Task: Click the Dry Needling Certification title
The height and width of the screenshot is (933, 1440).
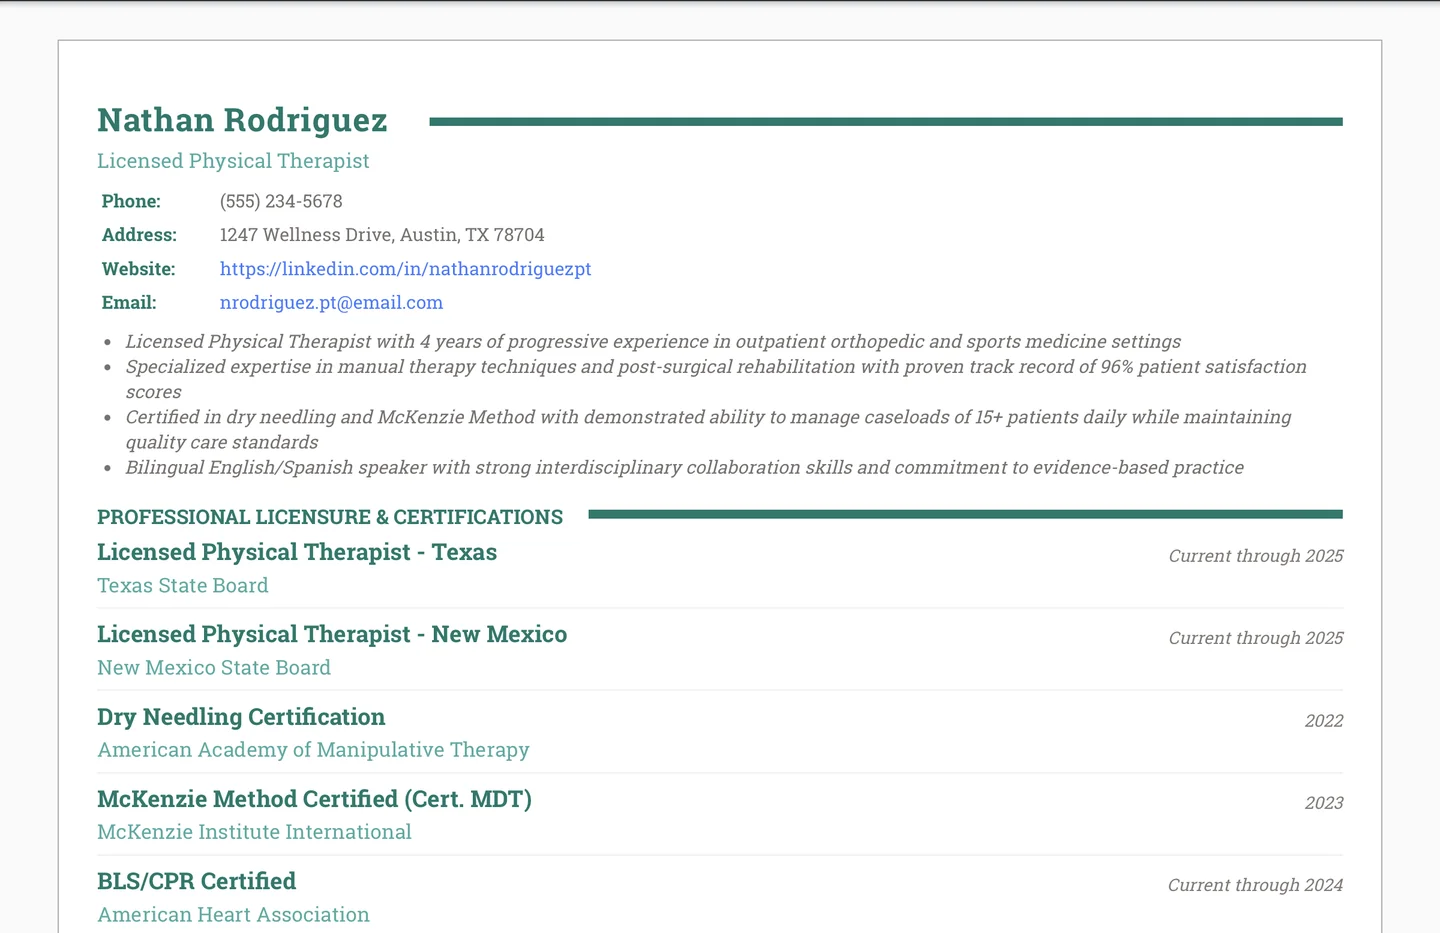Action: tap(241, 716)
